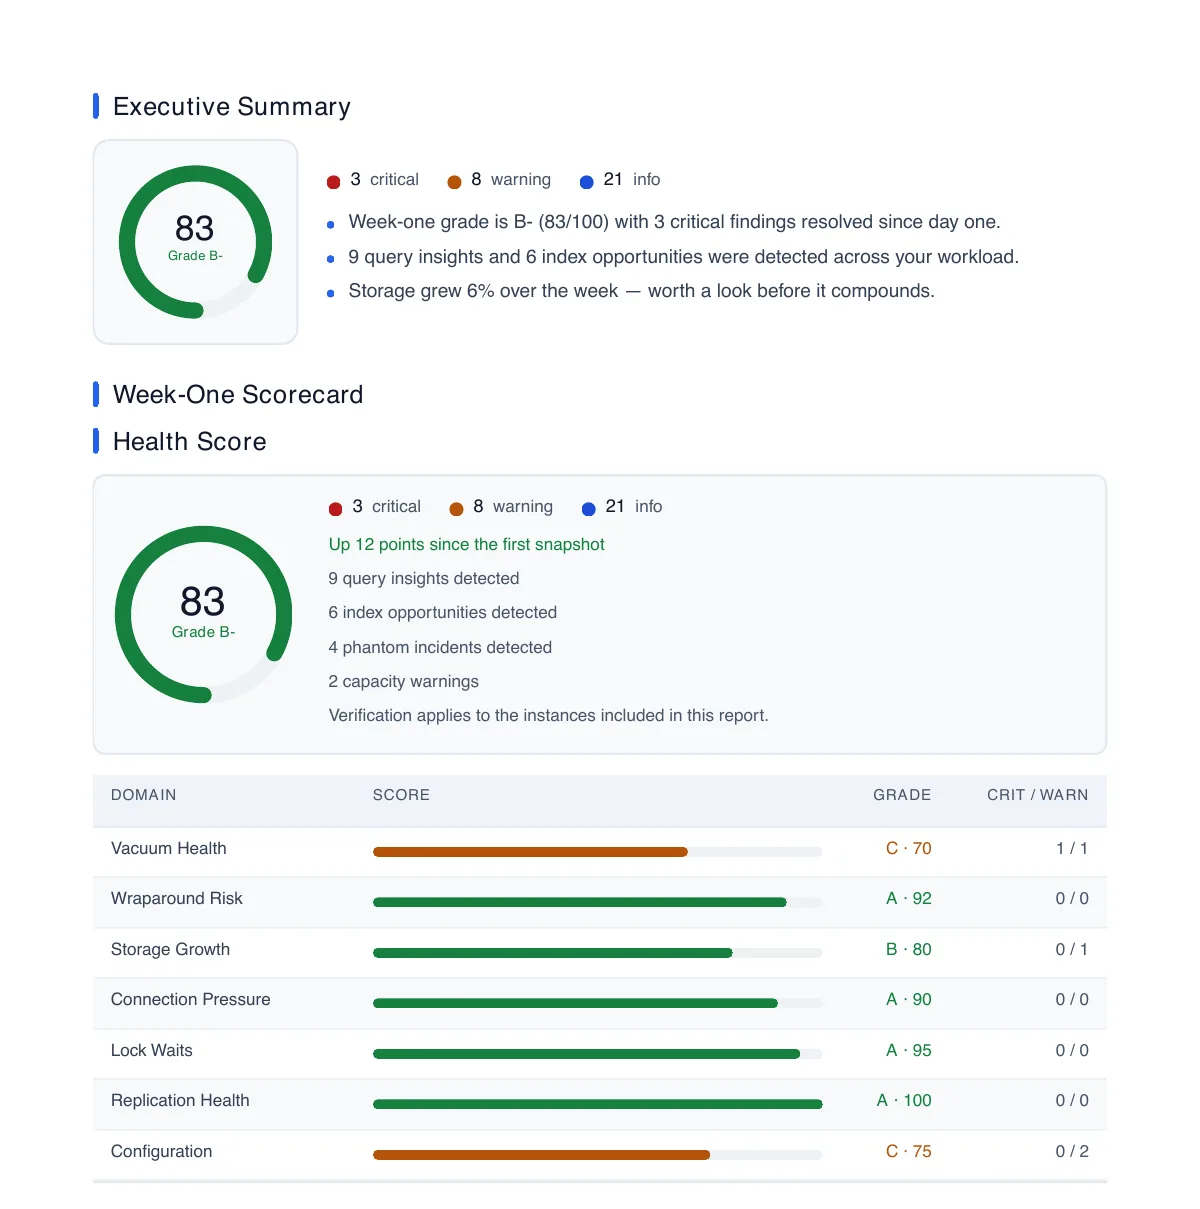Click '4 phantom incidents detected'
This screenshot has height=1209, width=1200.
440,647
